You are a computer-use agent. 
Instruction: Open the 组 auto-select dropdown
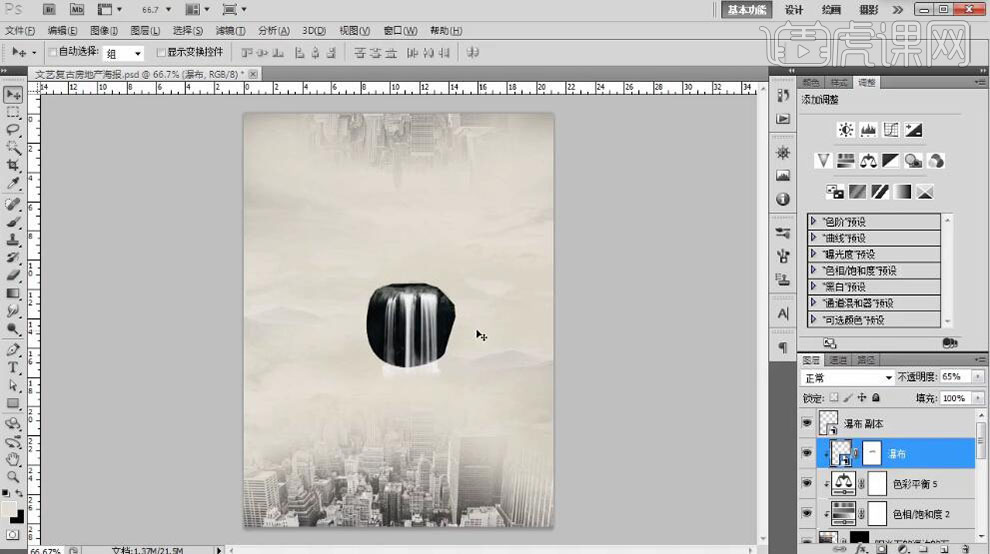(124, 54)
